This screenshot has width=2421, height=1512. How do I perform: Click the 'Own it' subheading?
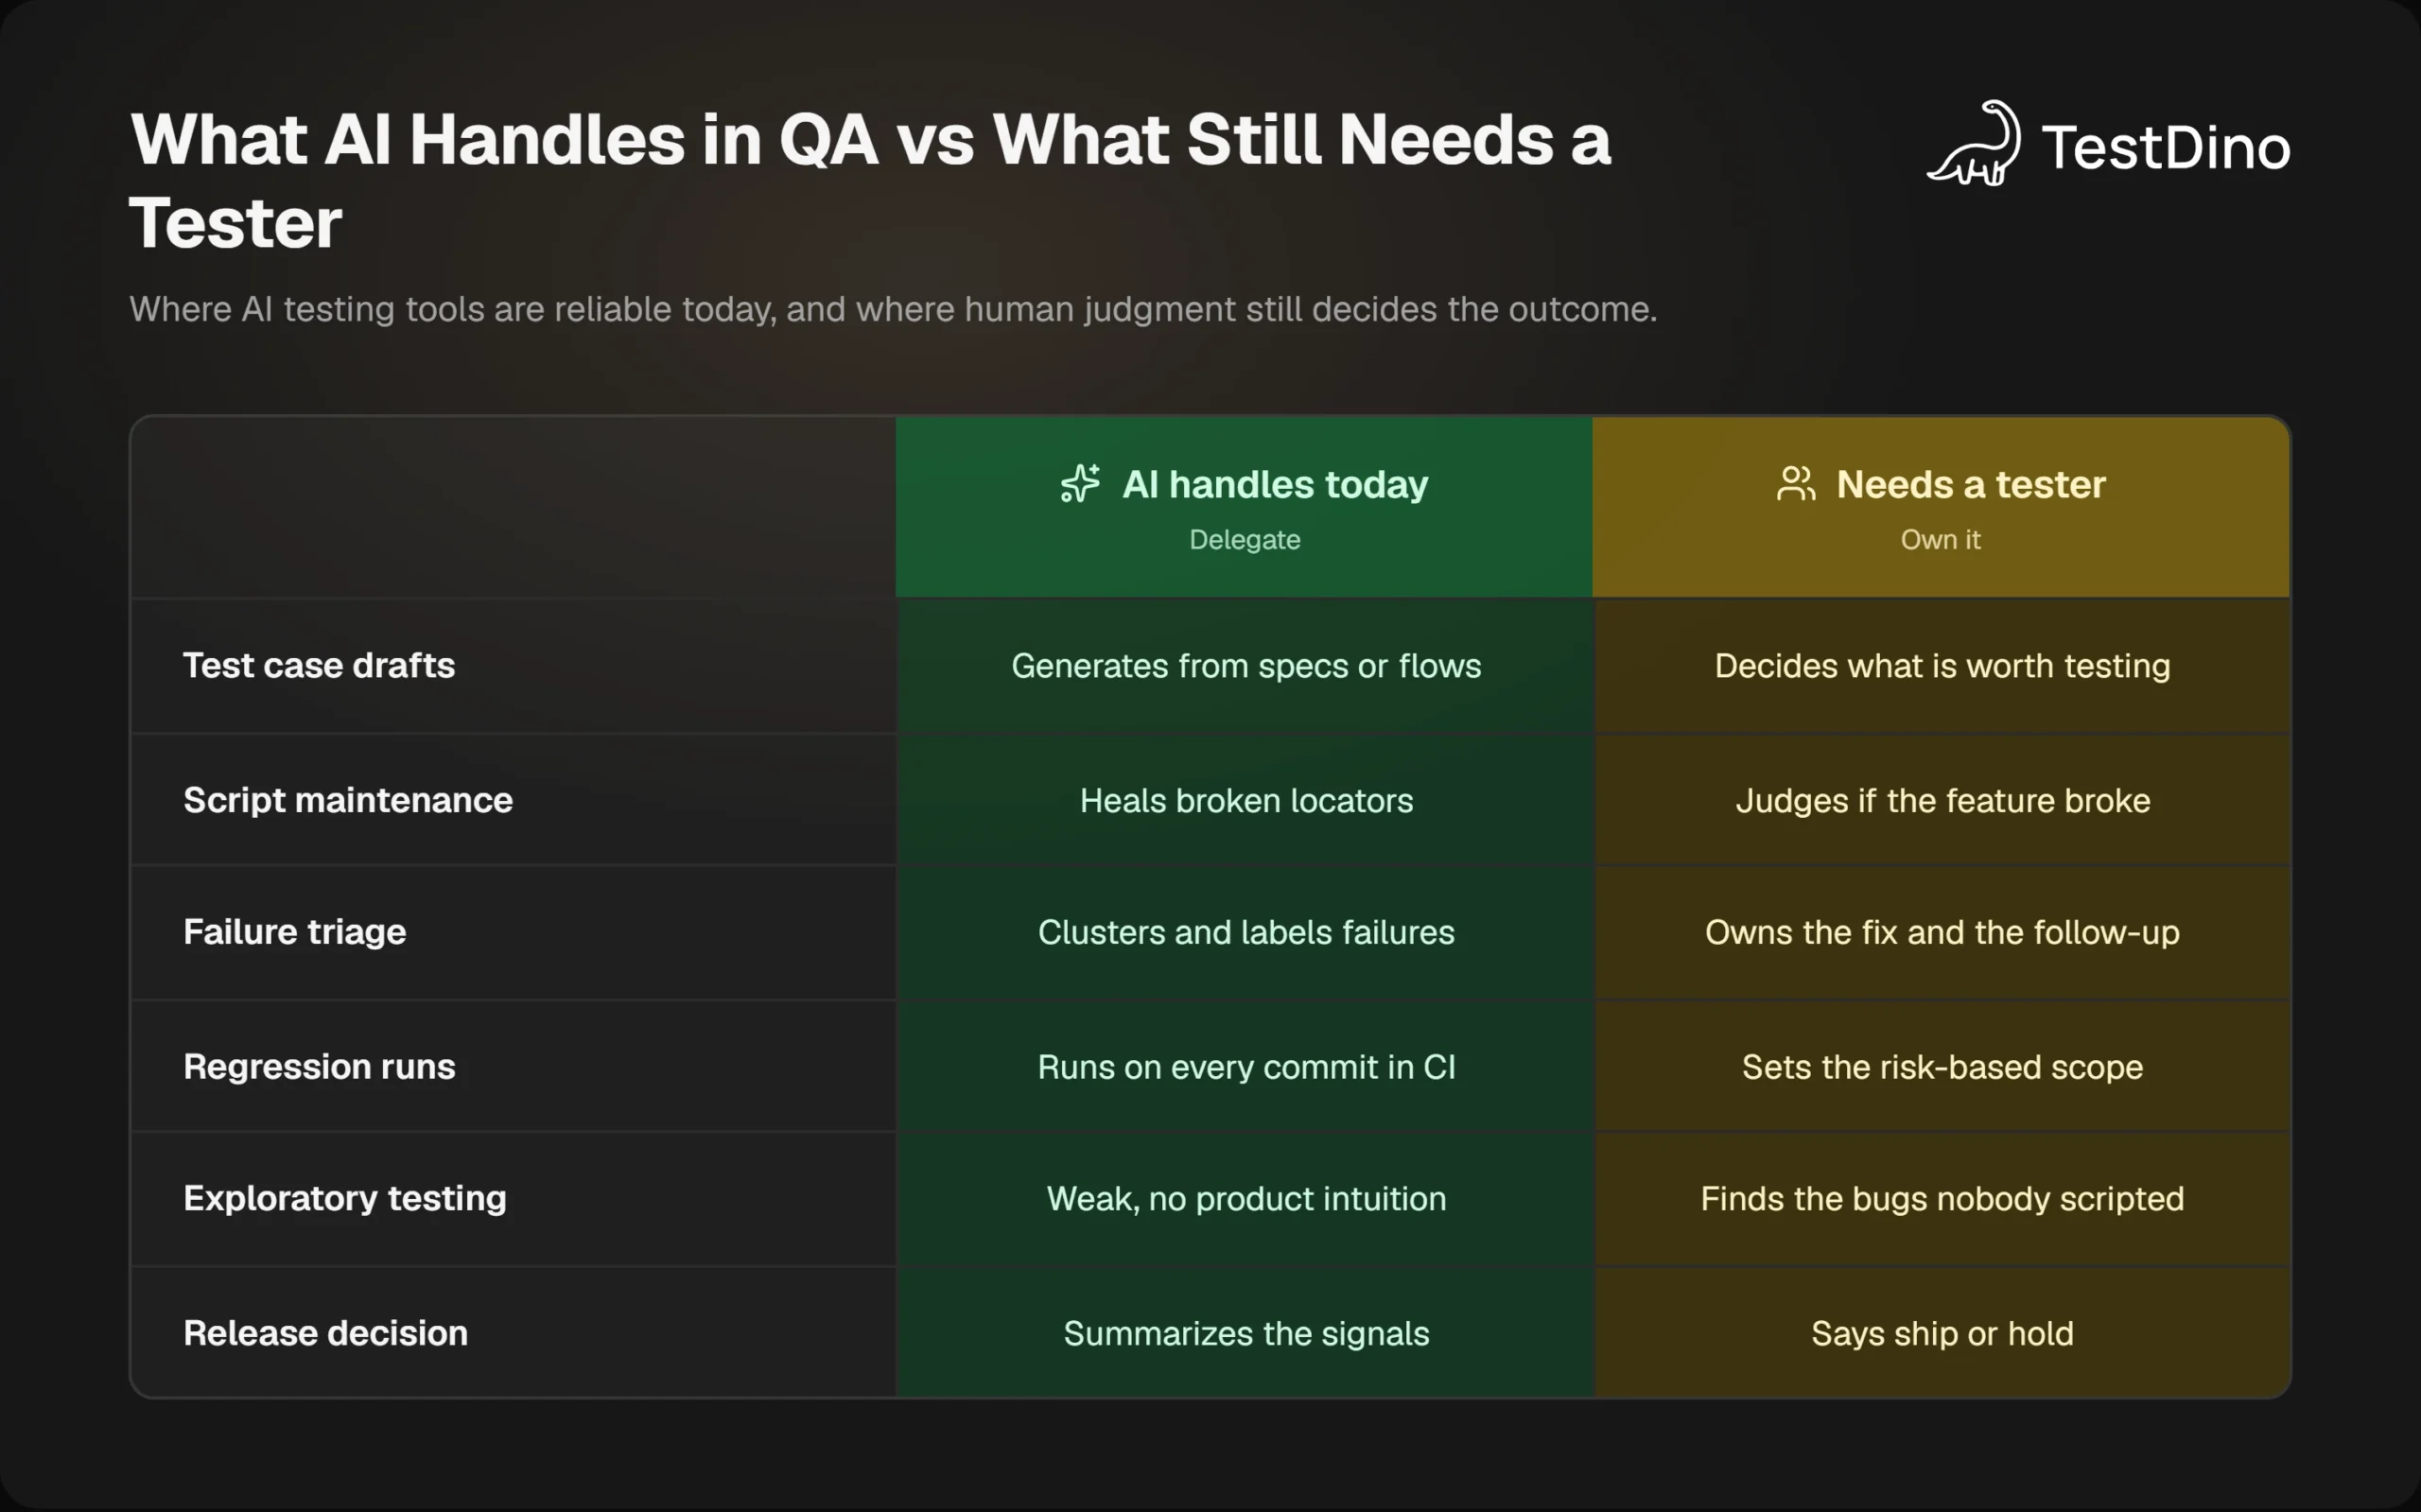coord(1940,540)
